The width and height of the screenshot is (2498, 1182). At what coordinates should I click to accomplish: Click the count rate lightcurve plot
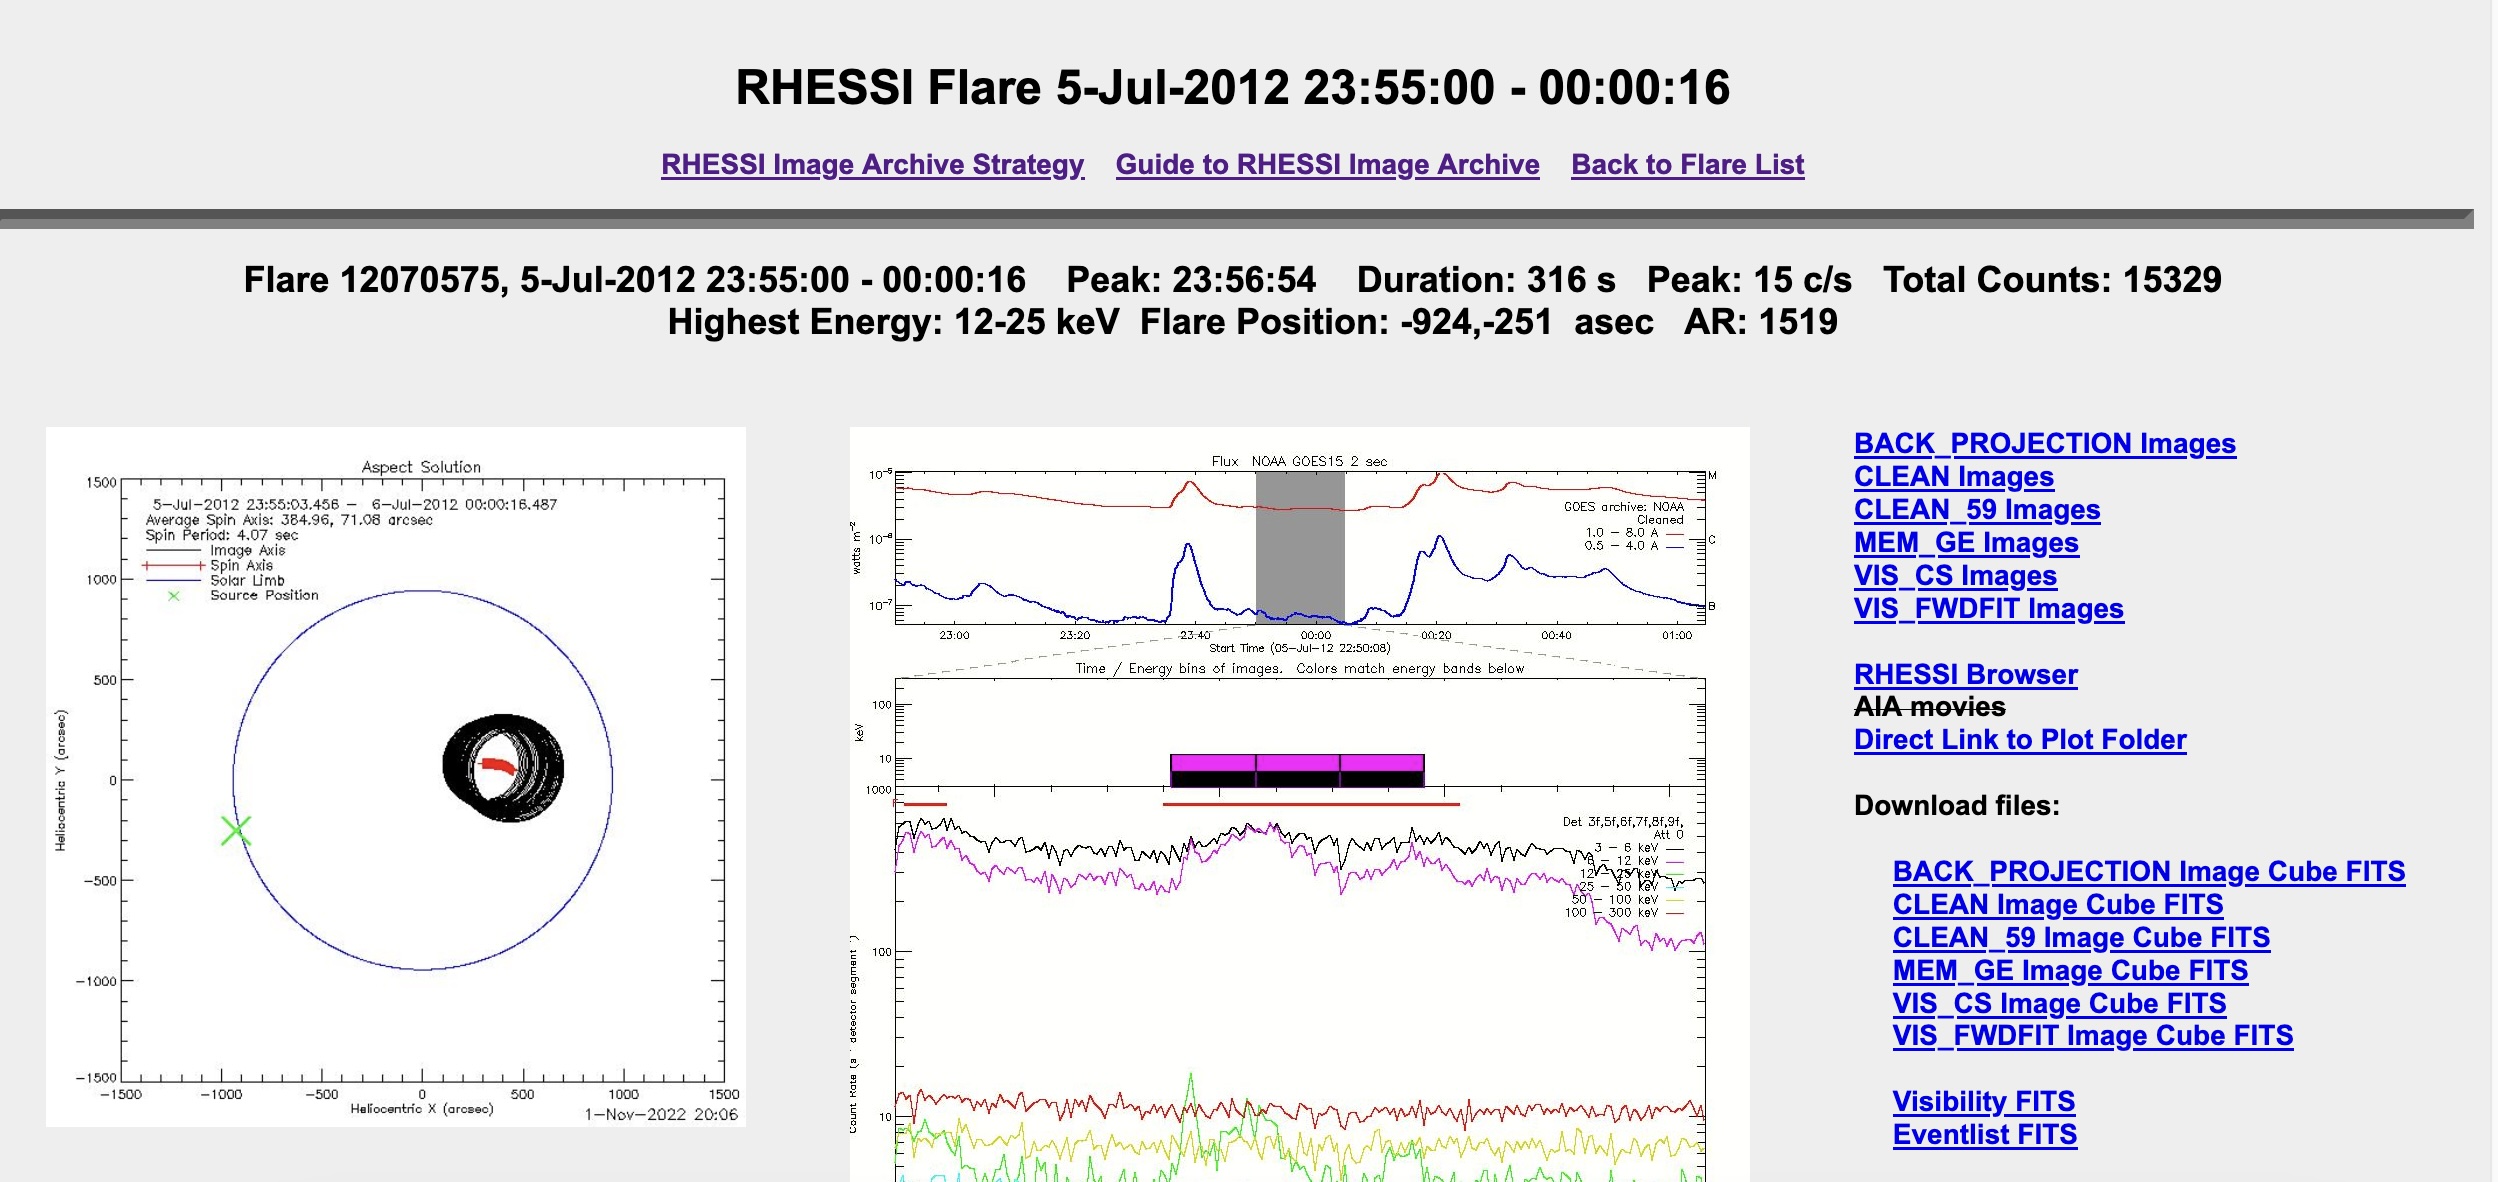tap(1299, 985)
